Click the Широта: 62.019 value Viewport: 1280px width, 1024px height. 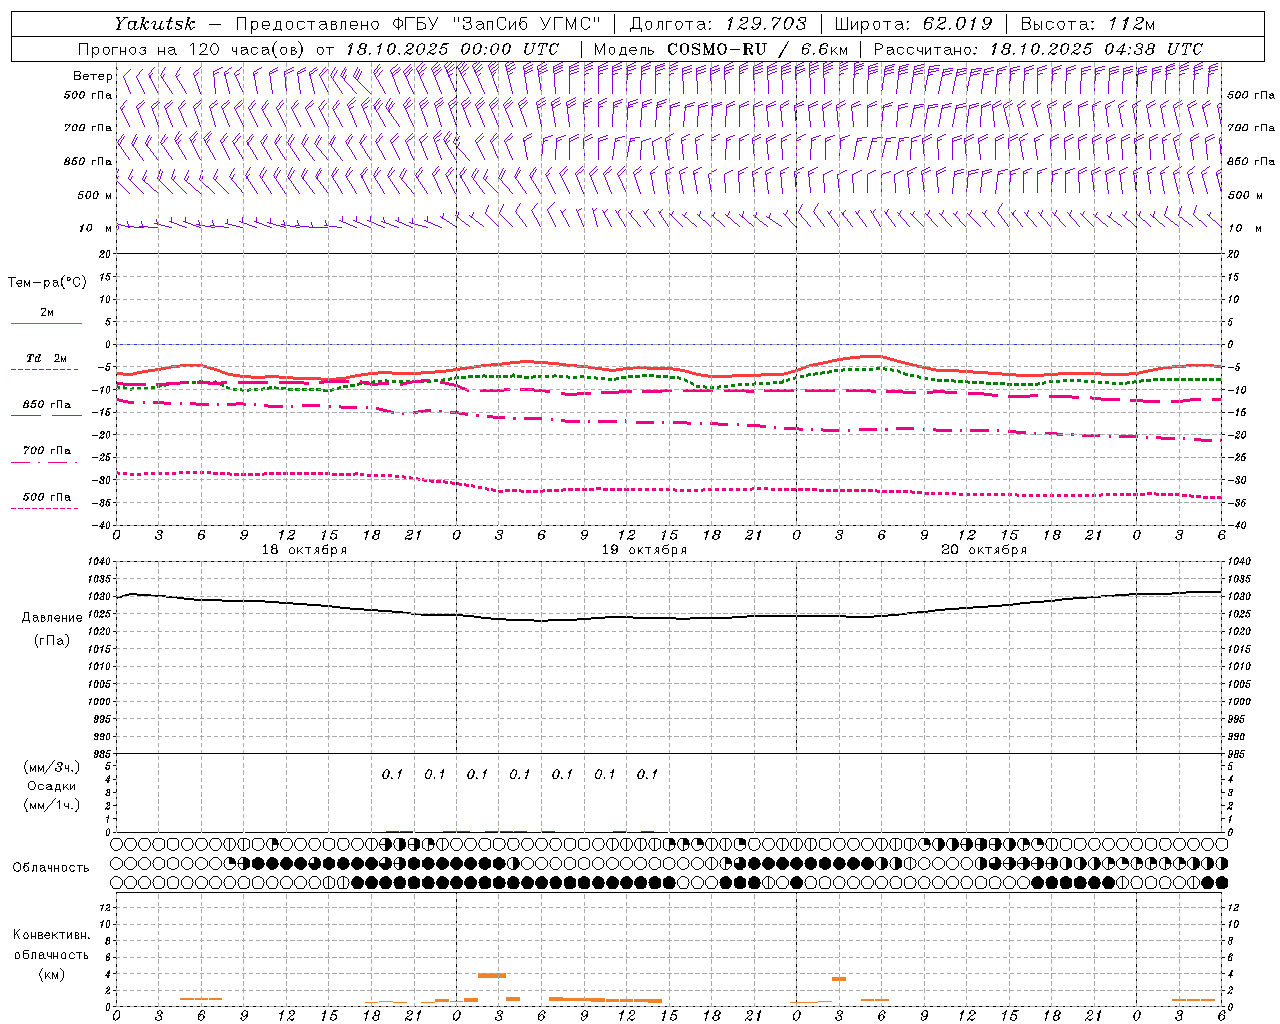point(913,23)
